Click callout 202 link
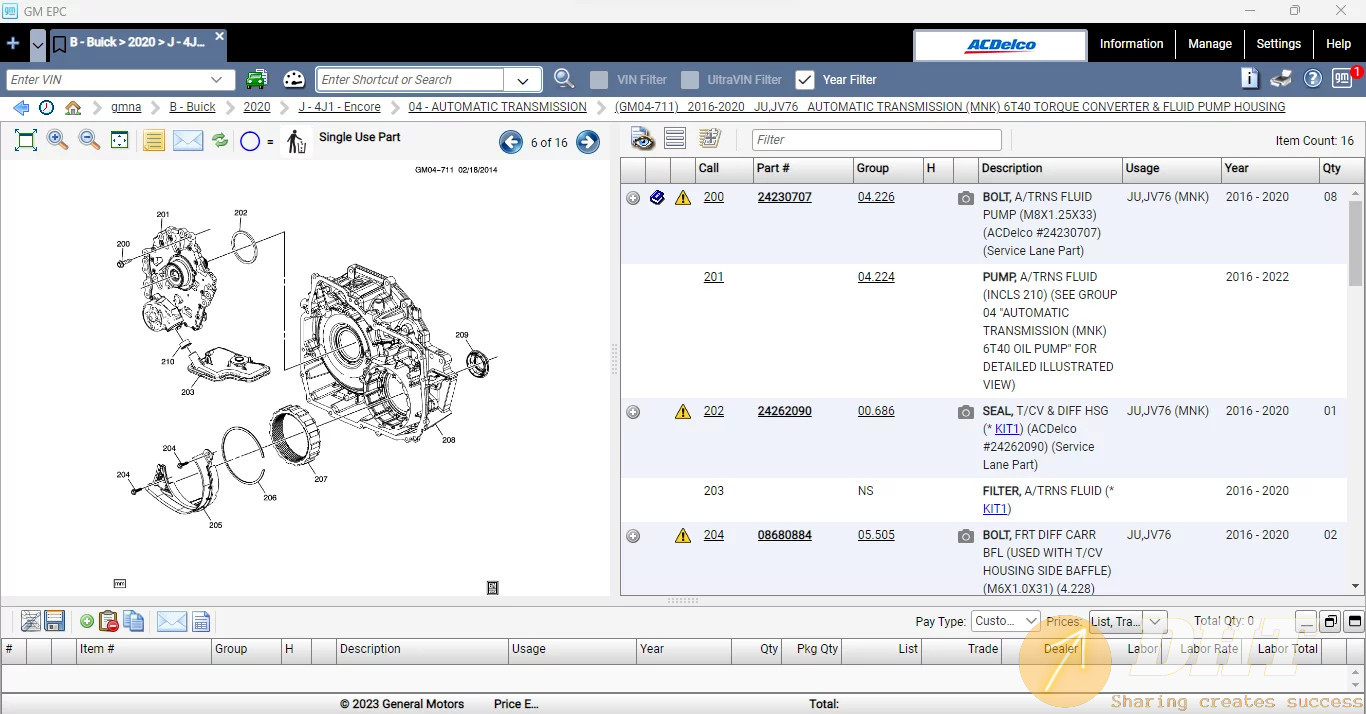The image size is (1366, 714). [713, 411]
